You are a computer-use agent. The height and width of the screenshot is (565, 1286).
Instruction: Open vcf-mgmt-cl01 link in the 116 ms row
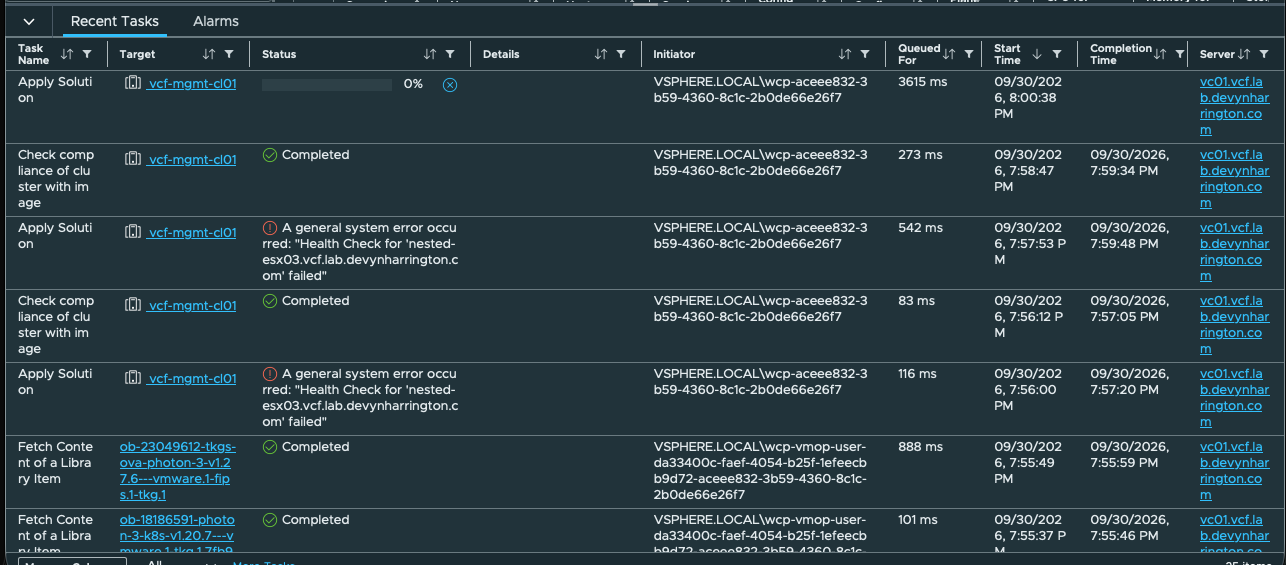[192, 378]
